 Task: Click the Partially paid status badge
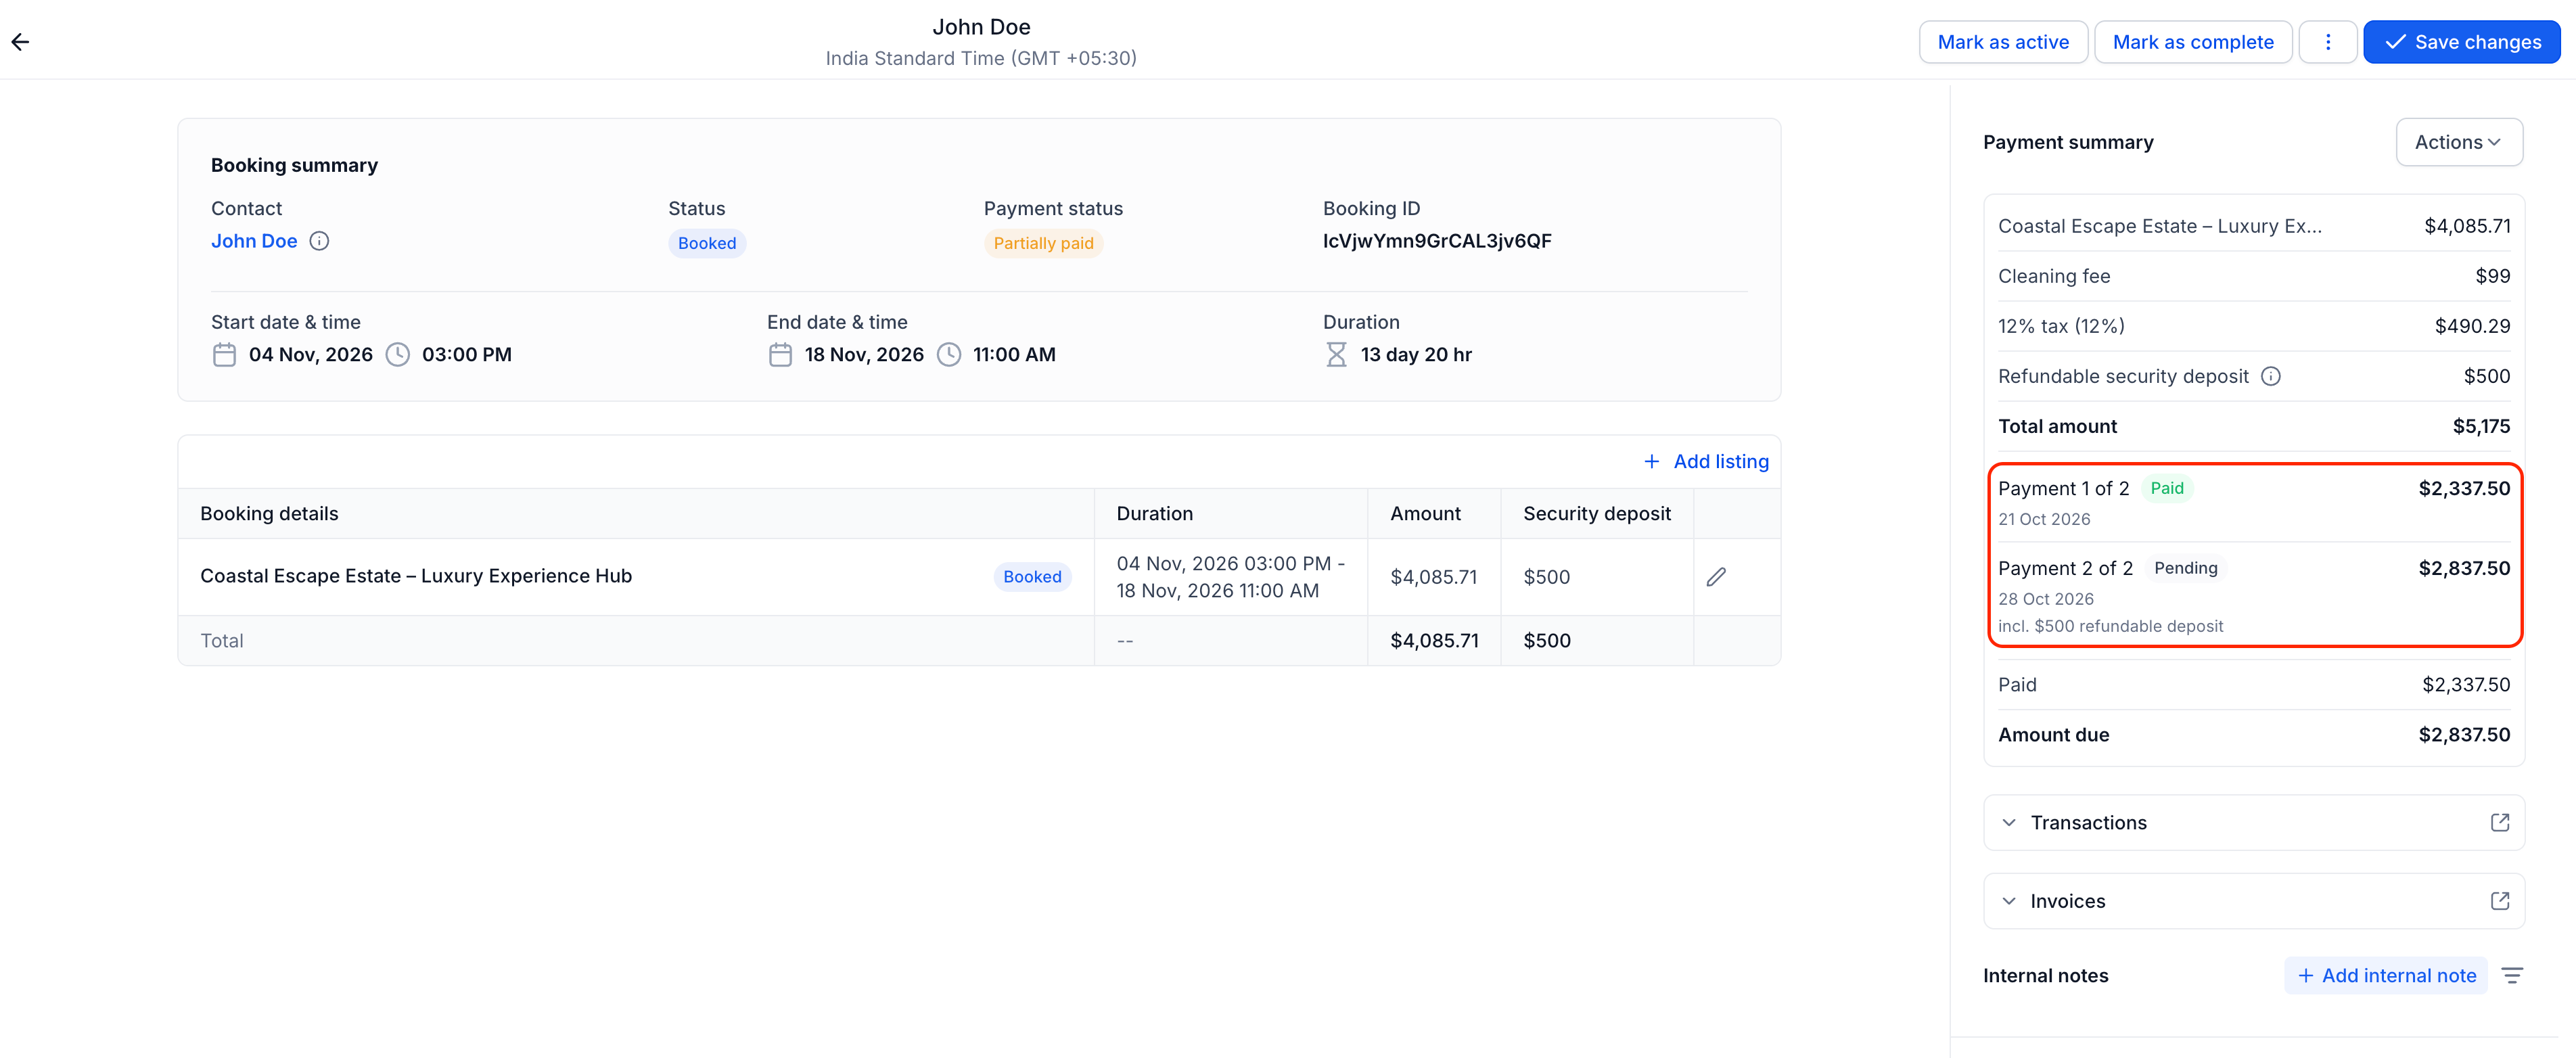click(1043, 243)
